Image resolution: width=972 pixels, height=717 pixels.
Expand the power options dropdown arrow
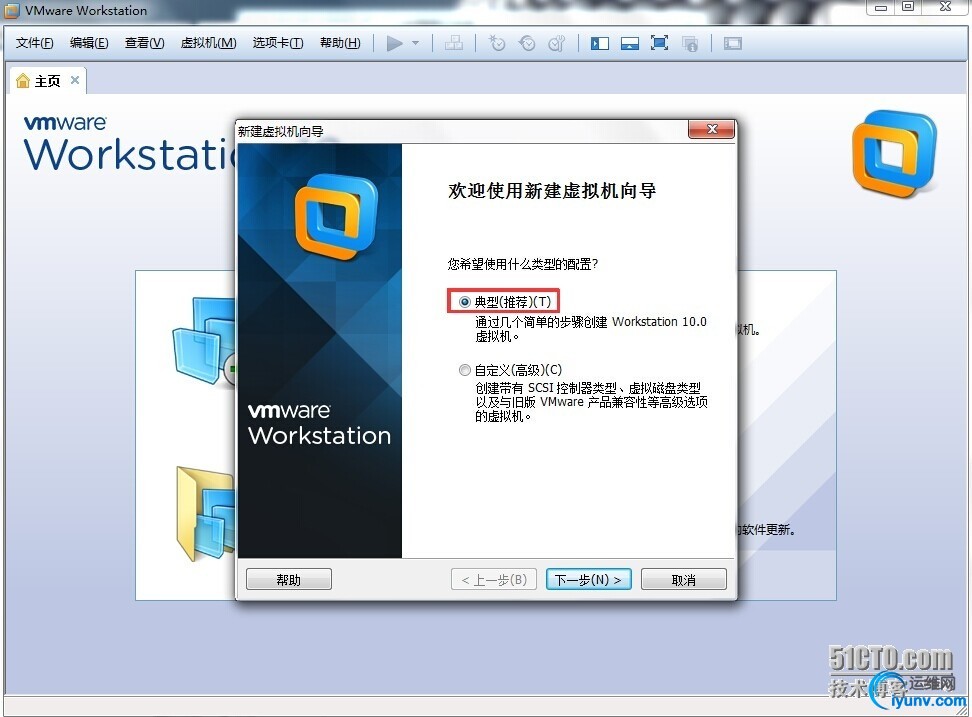[415, 43]
